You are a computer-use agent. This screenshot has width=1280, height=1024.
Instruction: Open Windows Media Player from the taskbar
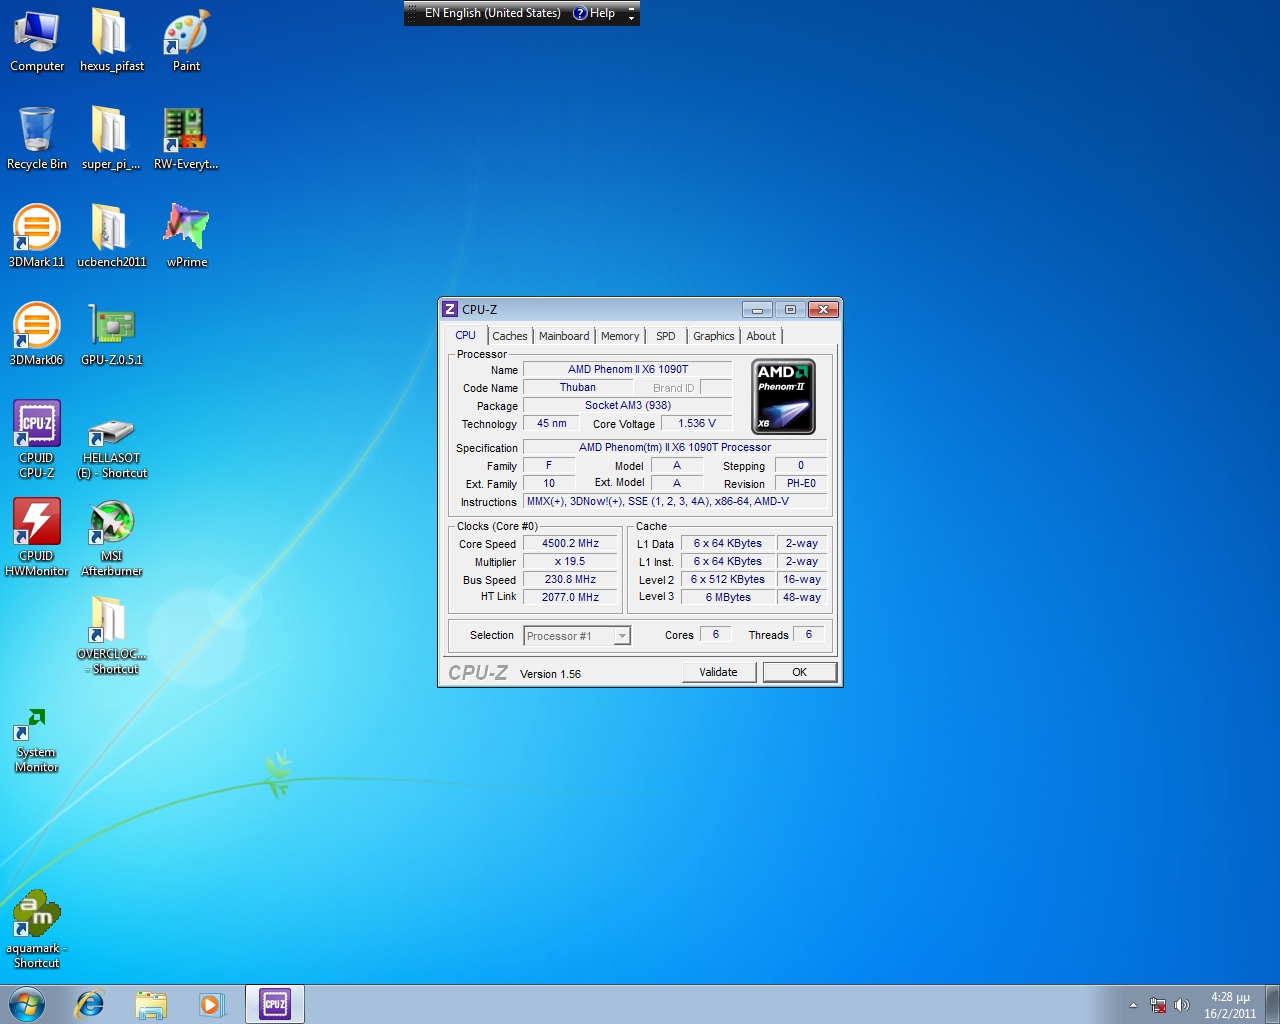[x=211, y=1004]
